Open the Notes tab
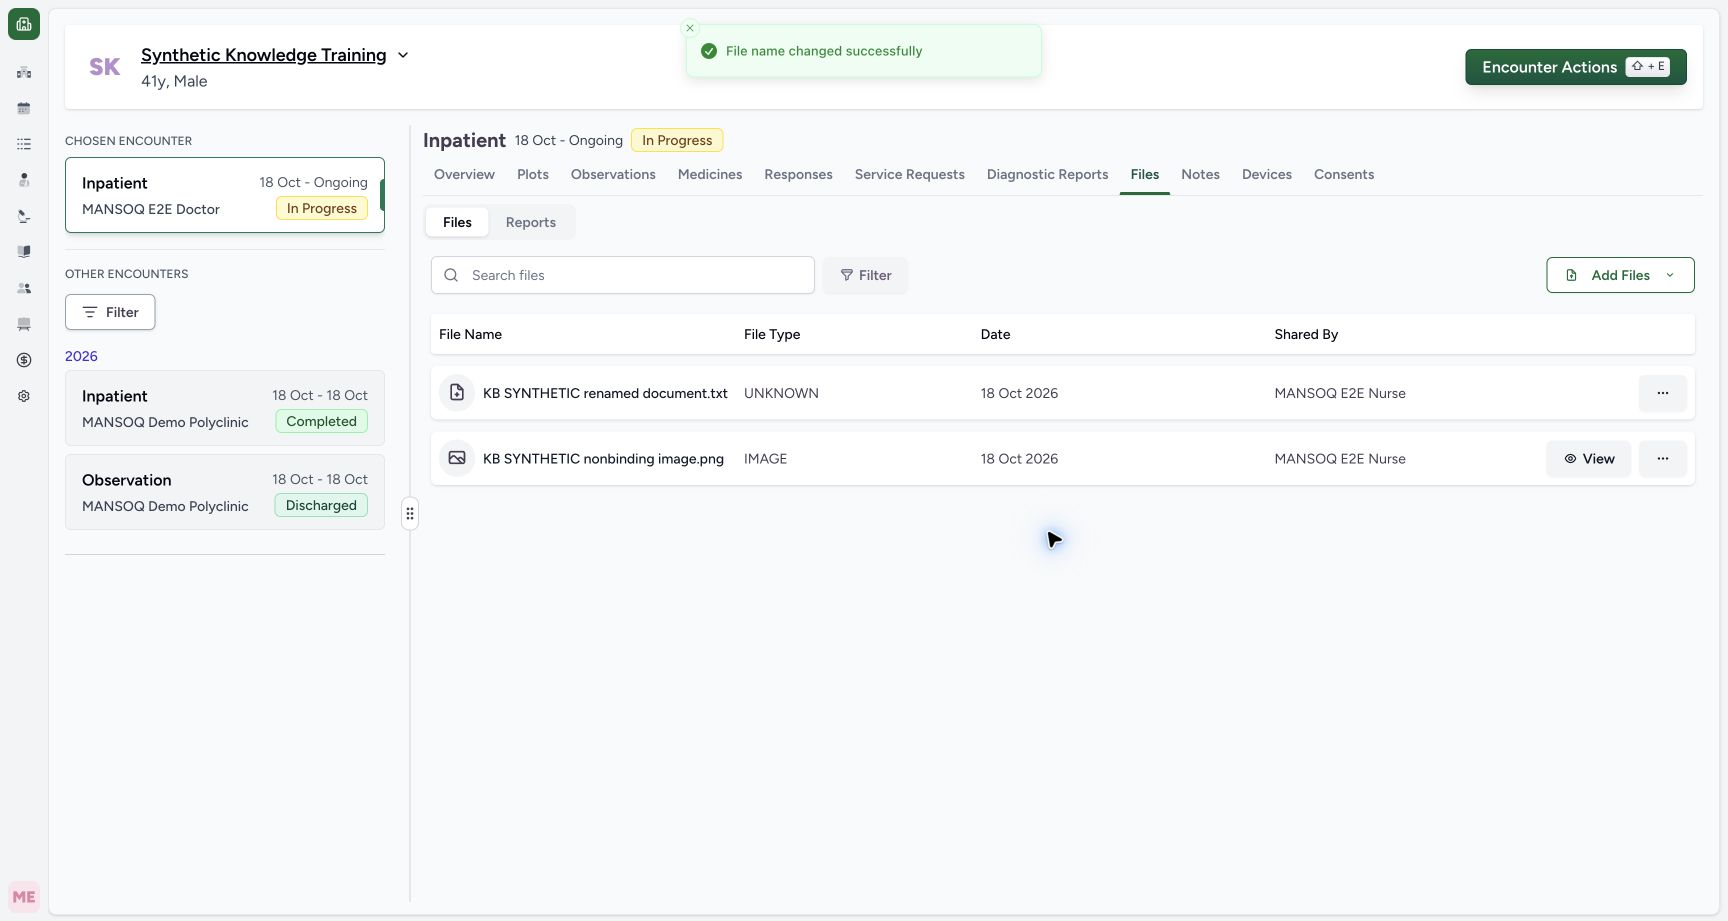Image resolution: width=1728 pixels, height=921 pixels. tap(1200, 174)
